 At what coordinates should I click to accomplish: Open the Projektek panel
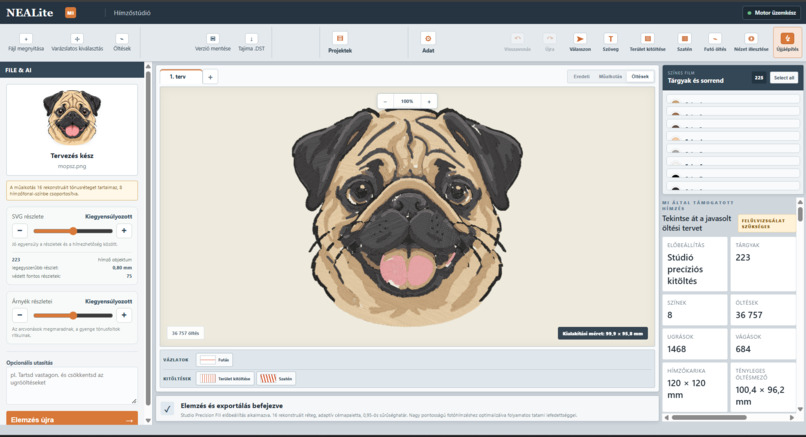(x=340, y=42)
